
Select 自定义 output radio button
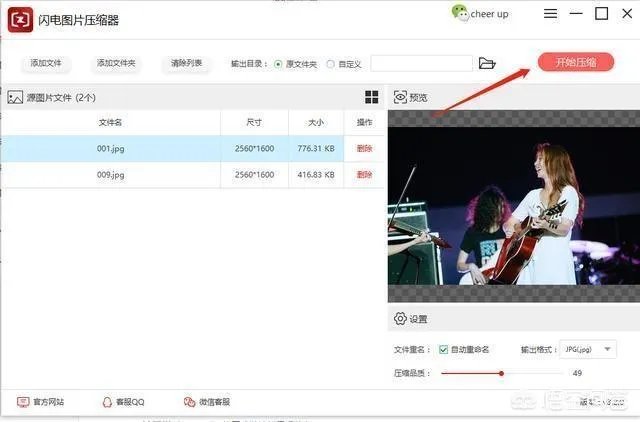coord(330,64)
